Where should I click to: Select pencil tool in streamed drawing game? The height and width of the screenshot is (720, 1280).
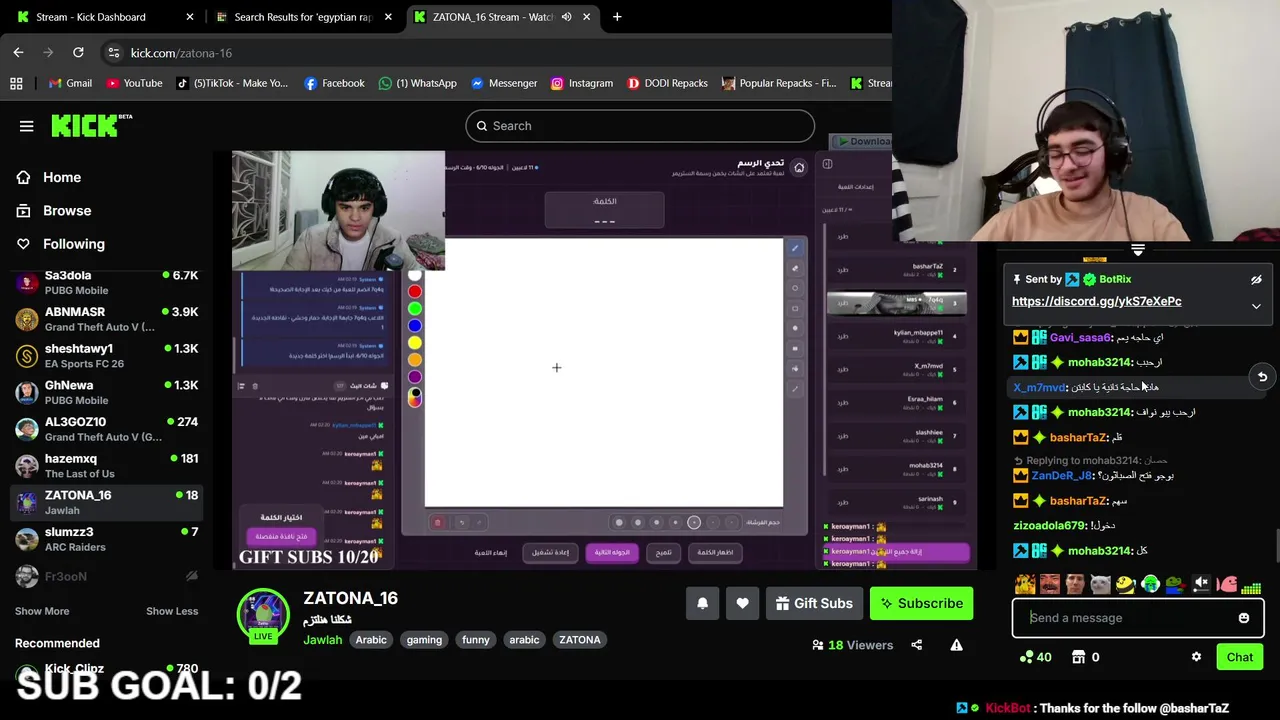point(795,248)
